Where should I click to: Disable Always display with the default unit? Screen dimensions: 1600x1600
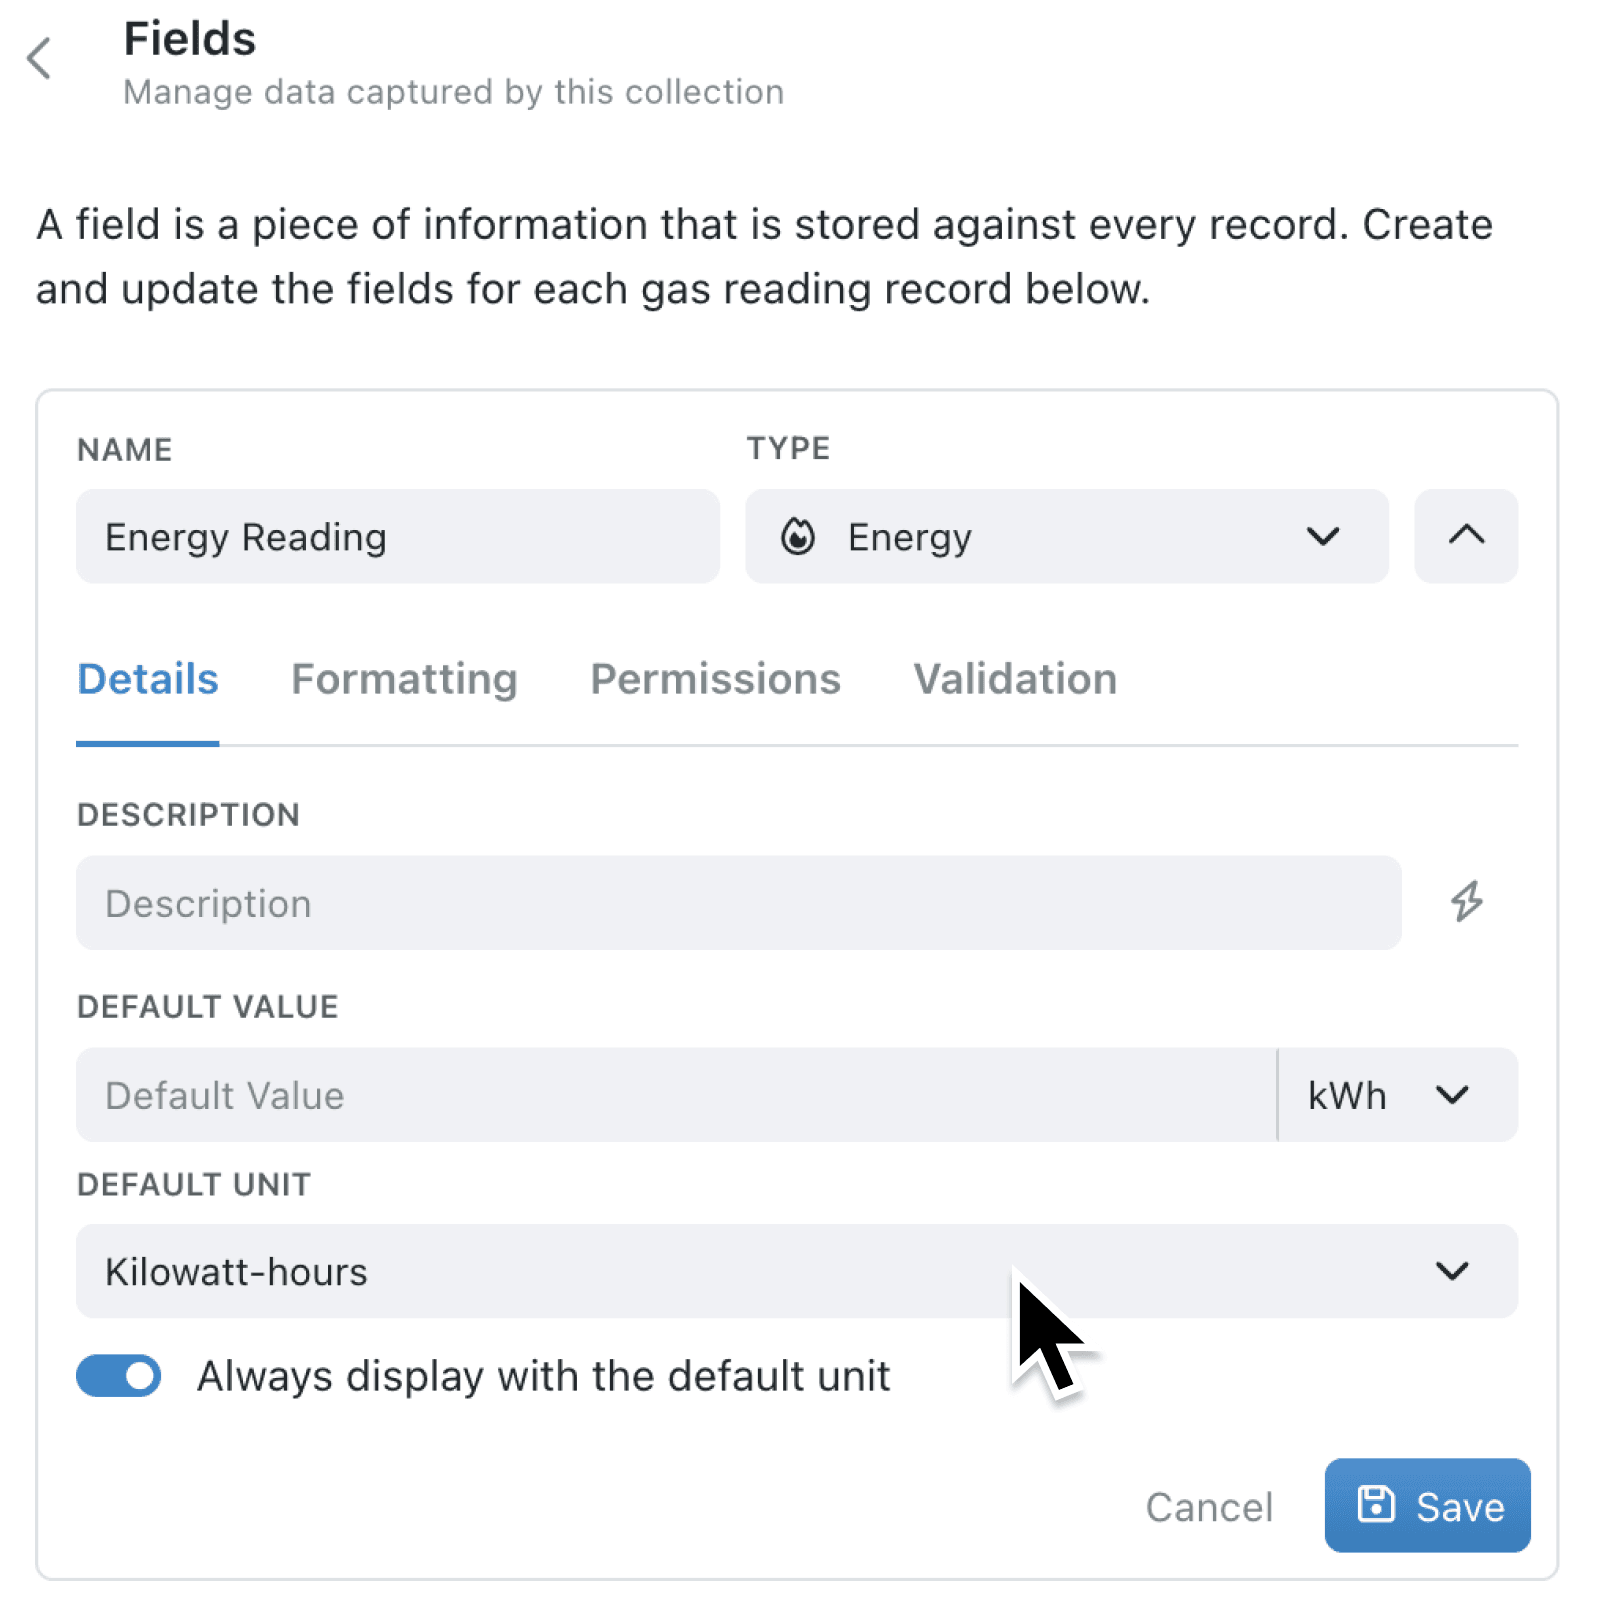tap(118, 1375)
